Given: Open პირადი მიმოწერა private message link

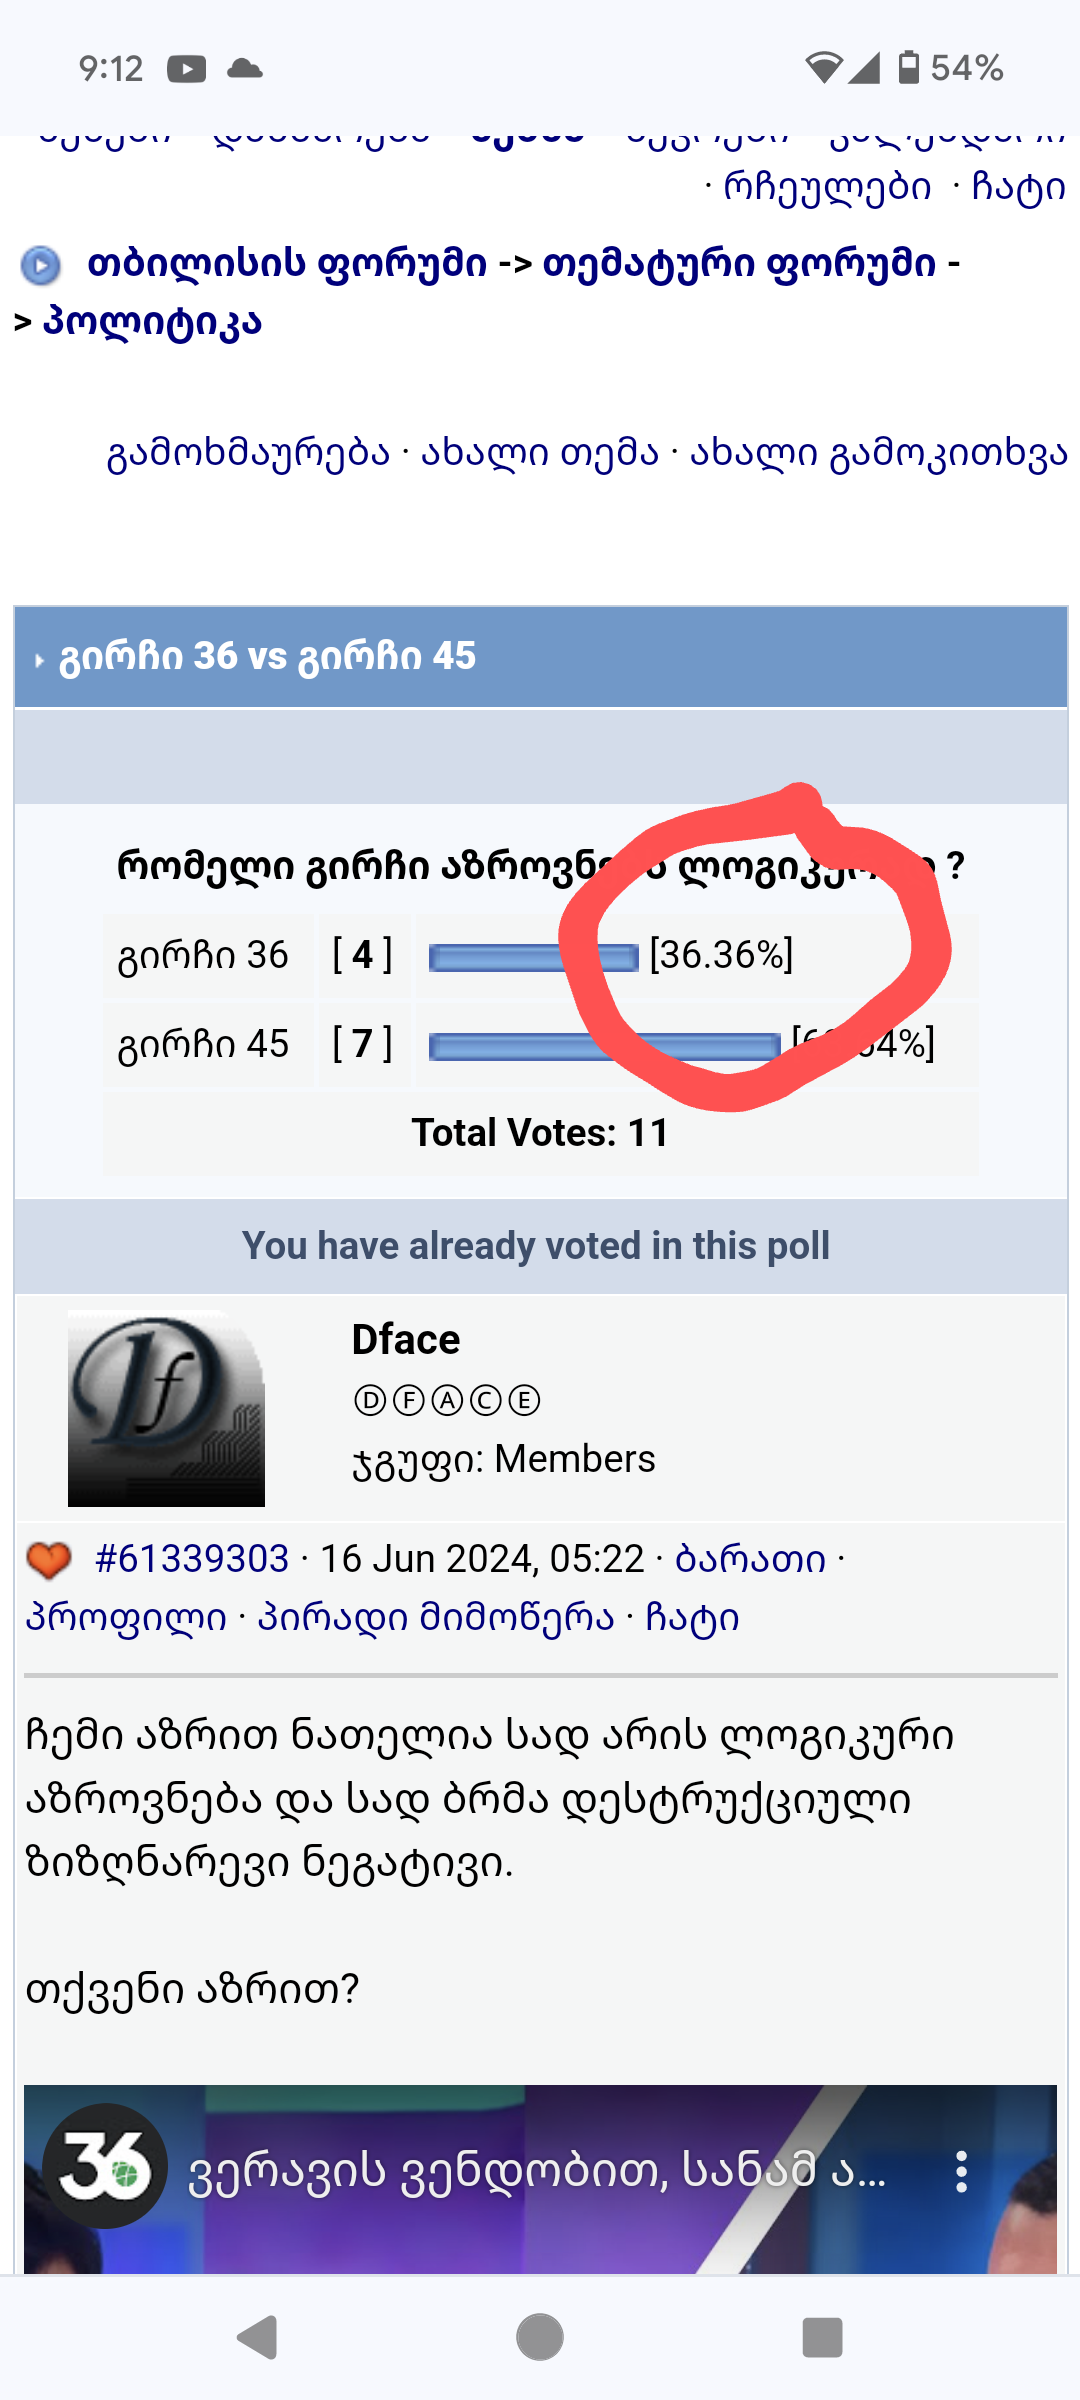Looking at the screenshot, I should pyautogui.click(x=436, y=1617).
